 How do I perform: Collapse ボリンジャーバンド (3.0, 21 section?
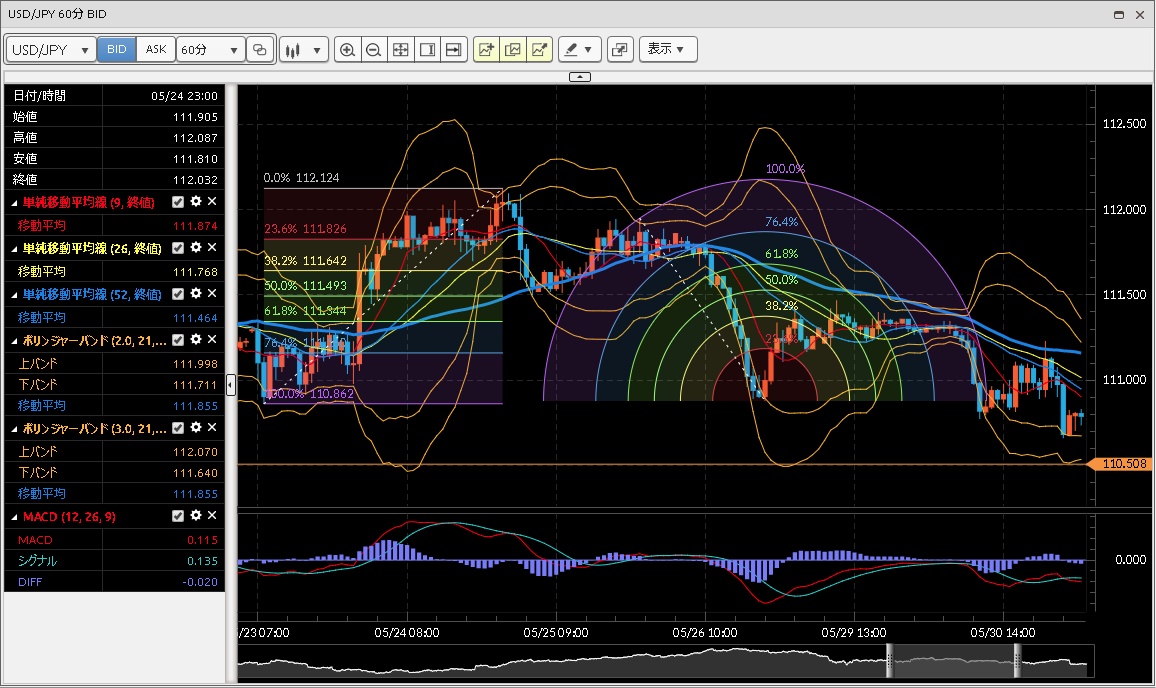[x=14, y=429]
